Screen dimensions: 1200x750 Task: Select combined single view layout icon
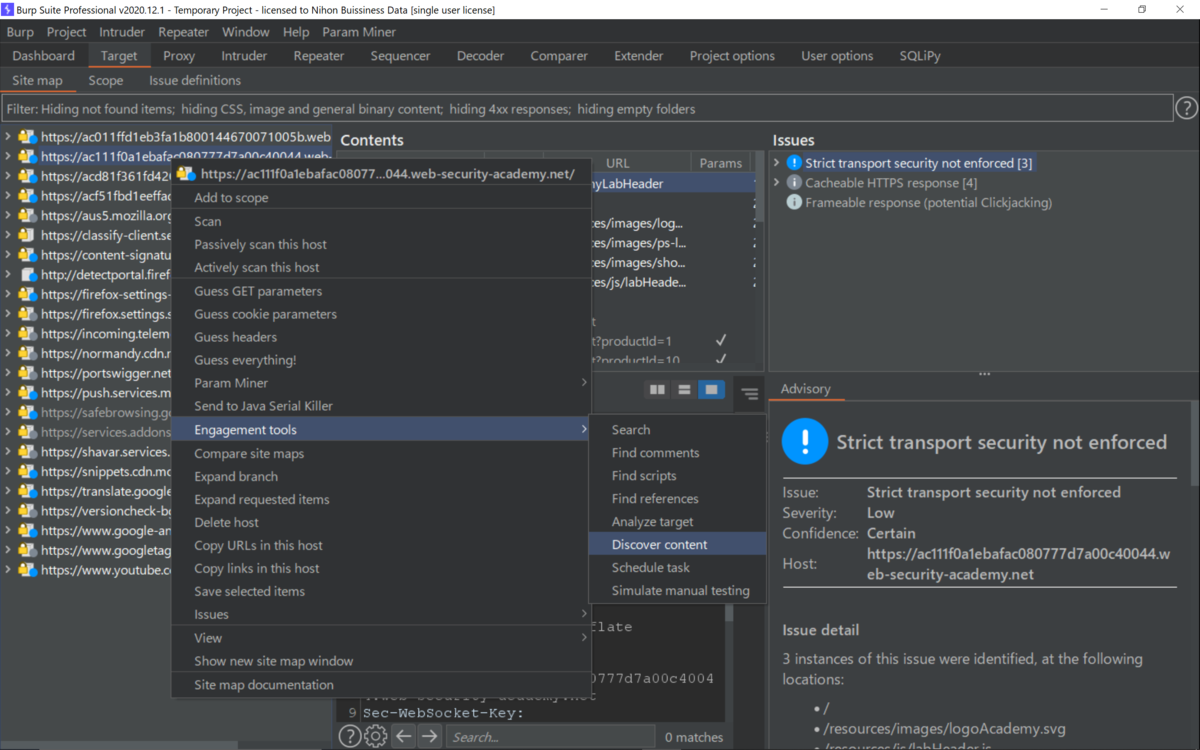click(x=711, y=390)
